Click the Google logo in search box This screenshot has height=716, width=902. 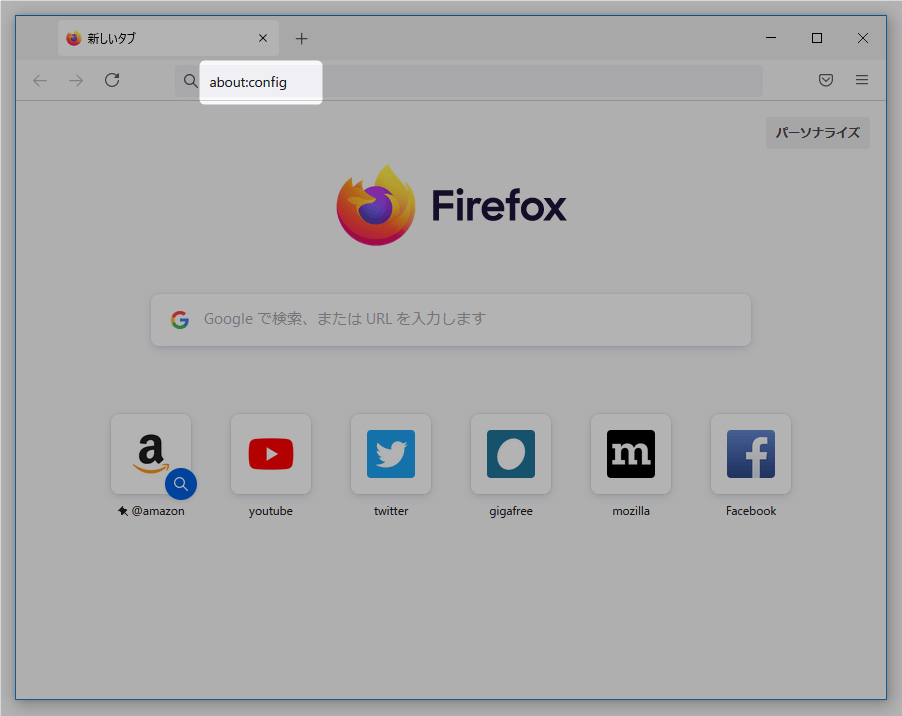tap(180, 320)
